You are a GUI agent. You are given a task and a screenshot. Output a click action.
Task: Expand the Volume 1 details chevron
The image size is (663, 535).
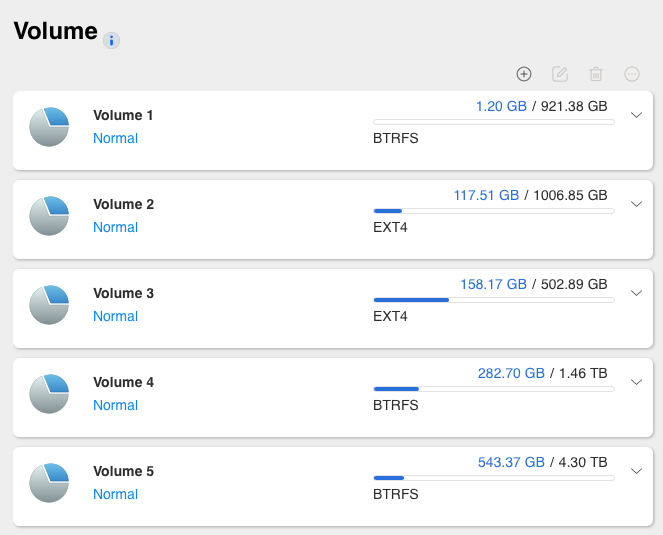click(636, 115)
